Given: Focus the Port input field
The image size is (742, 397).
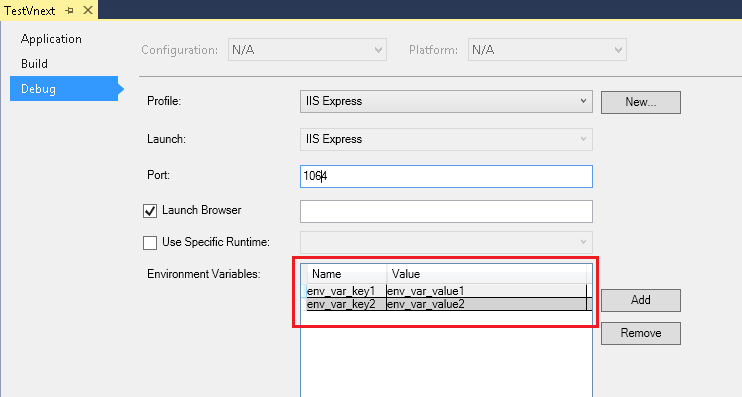Looking at the screenshot, I should (x=446, y=176).
